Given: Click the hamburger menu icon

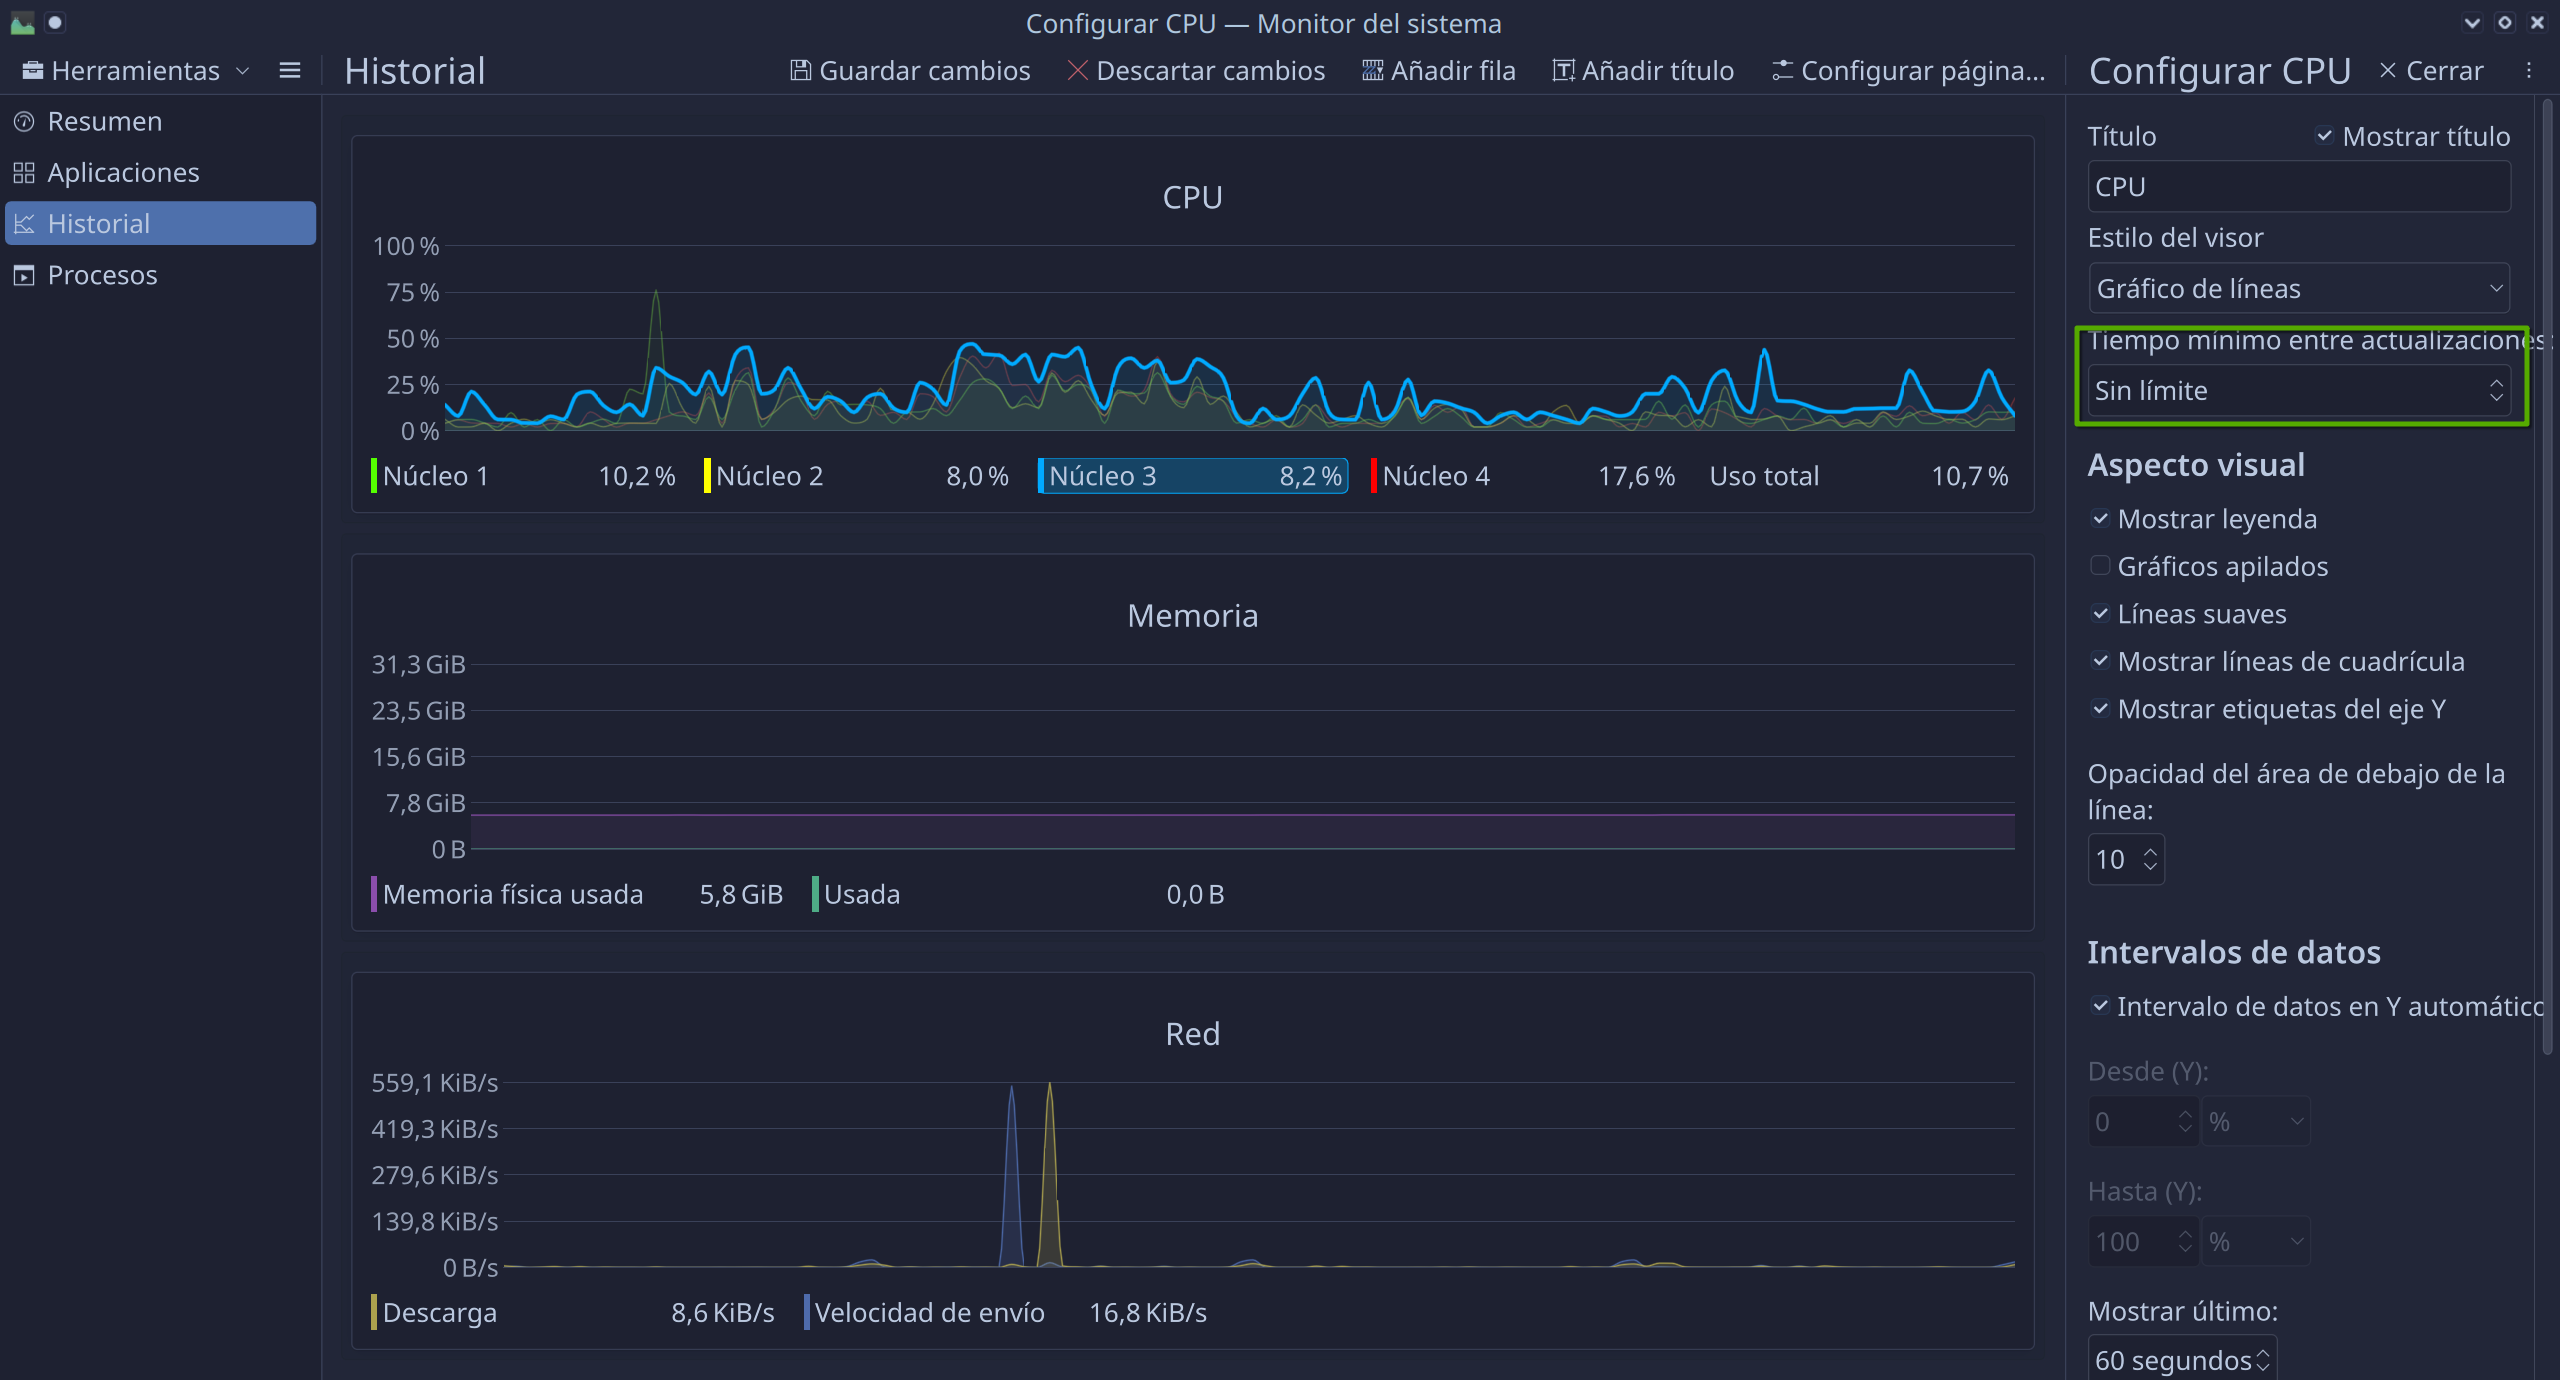Looking at the screenshot, I should coord(290,71).
